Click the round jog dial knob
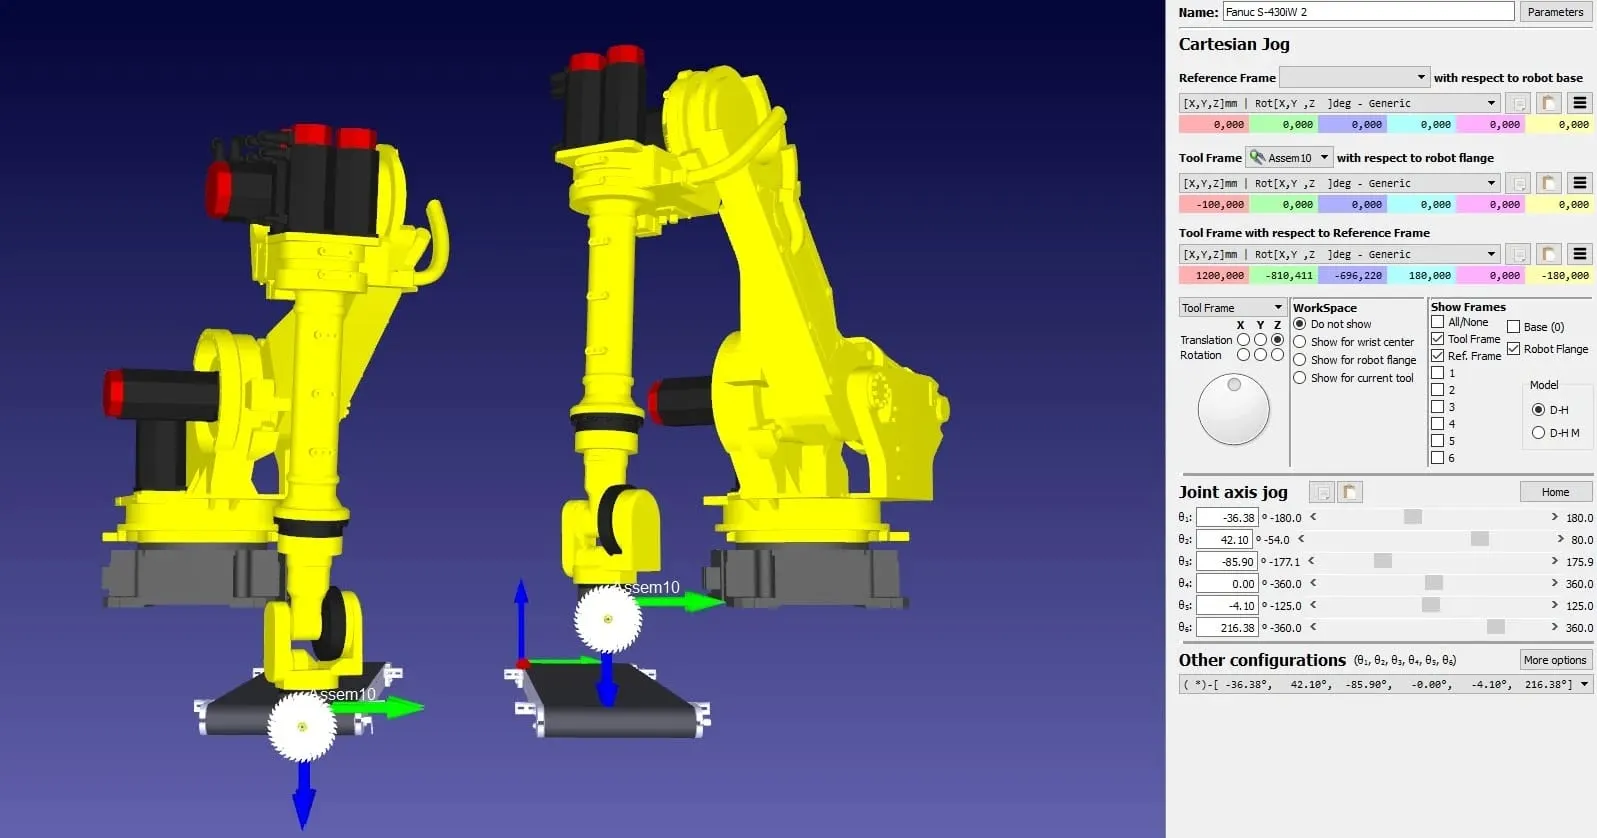Screen dimensions: 1597x838 coord(1234,409)
